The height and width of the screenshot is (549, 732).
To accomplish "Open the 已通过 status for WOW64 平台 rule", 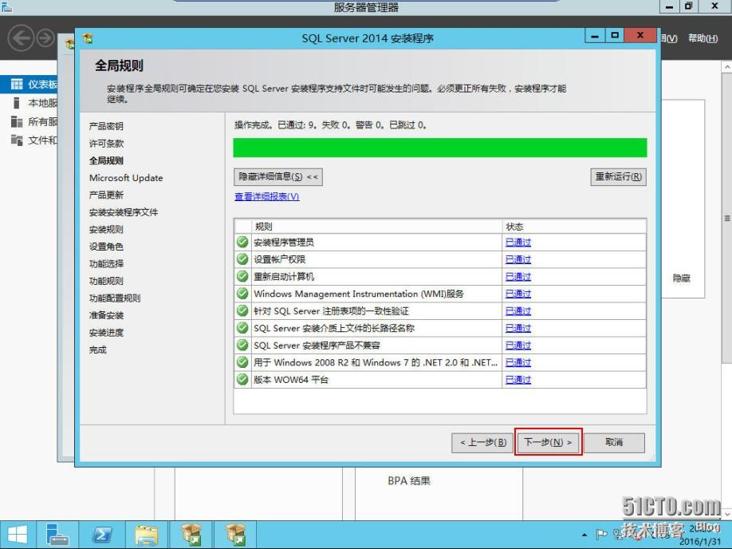I will tap(518, 380).
